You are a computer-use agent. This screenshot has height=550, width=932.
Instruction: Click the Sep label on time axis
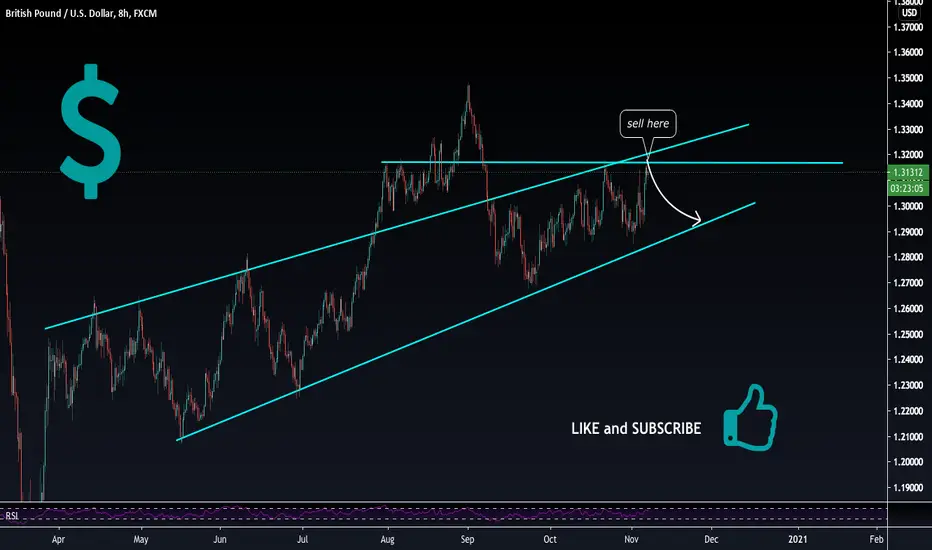click(x=468, y=540)
